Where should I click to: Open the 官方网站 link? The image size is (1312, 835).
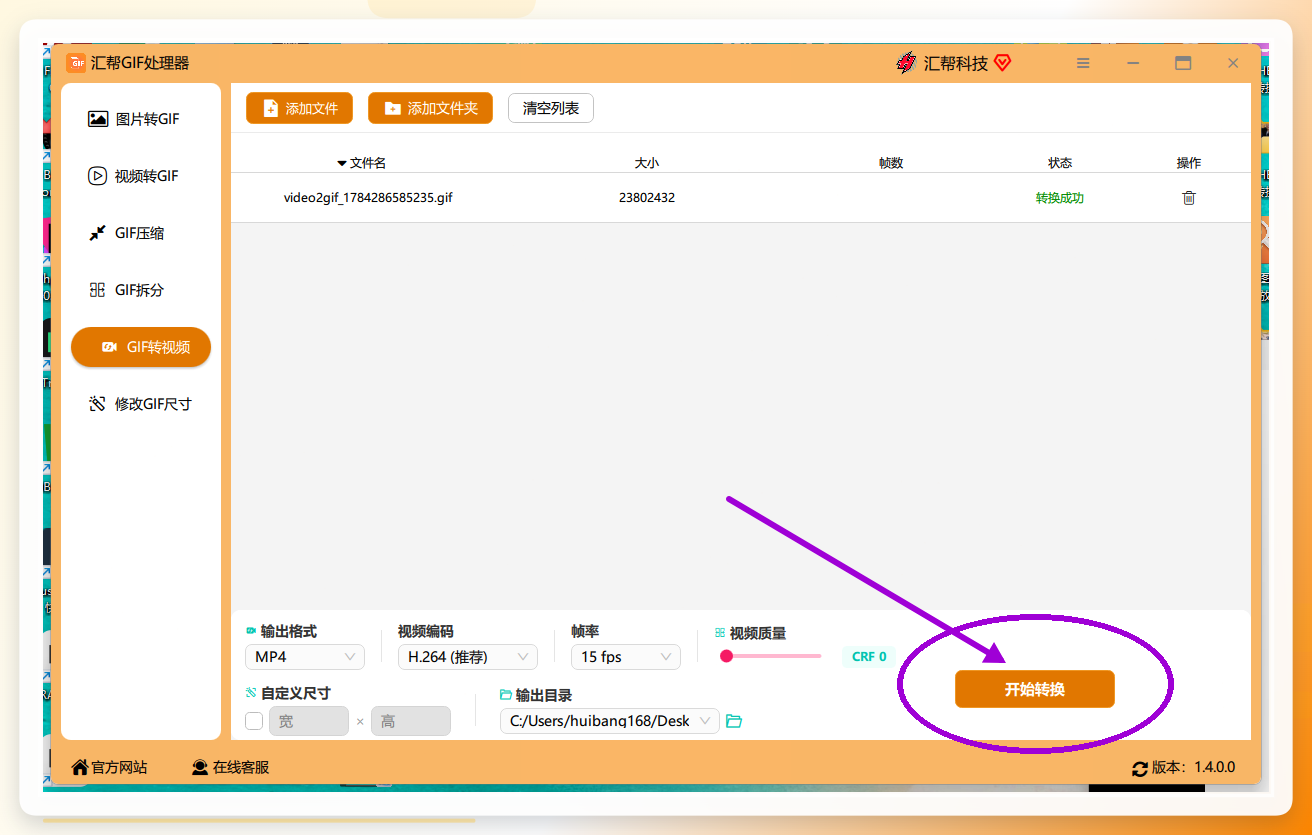click(x=109, y=767)
